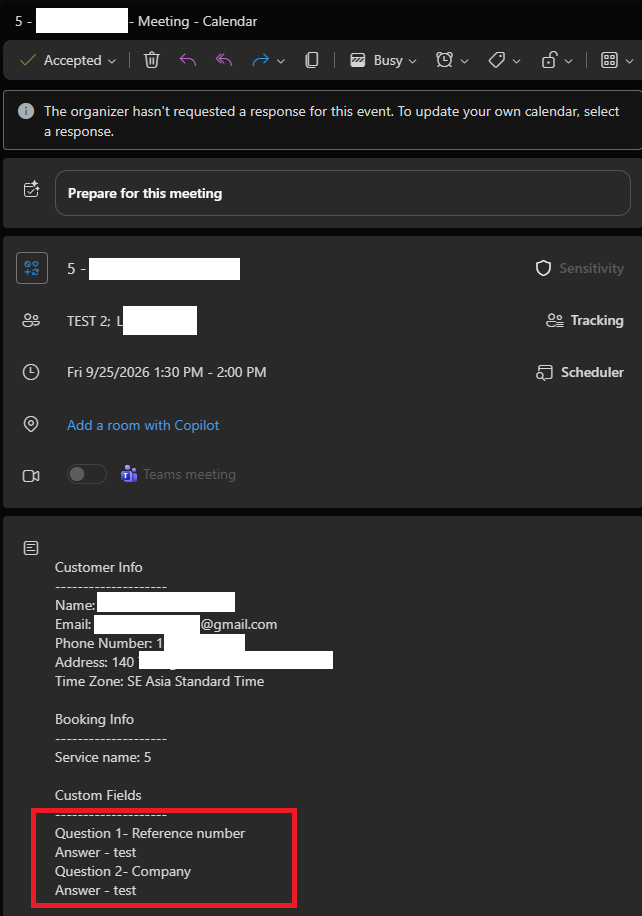
Task: Click the Bookings event type icon
Action: click(32, 268)
